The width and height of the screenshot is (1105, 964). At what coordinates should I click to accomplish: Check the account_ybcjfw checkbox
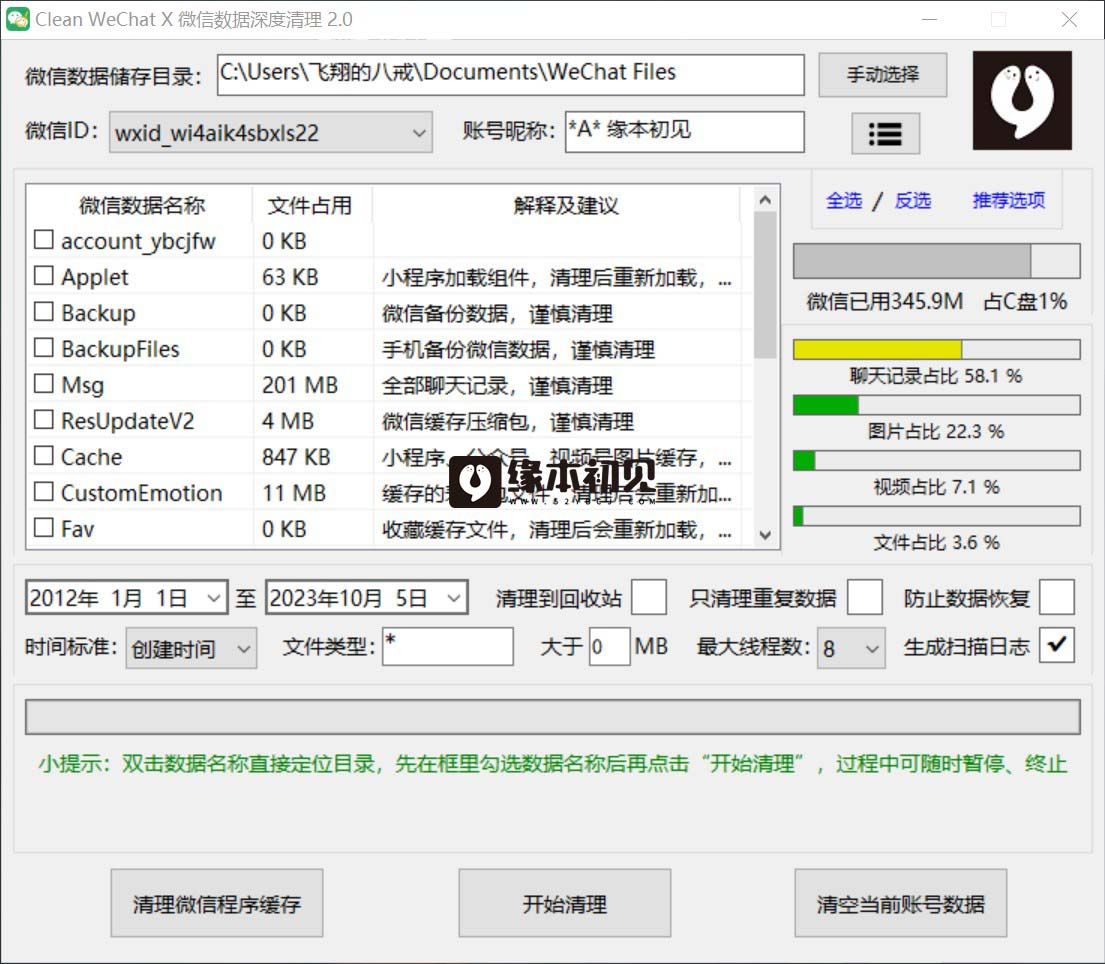44,240
